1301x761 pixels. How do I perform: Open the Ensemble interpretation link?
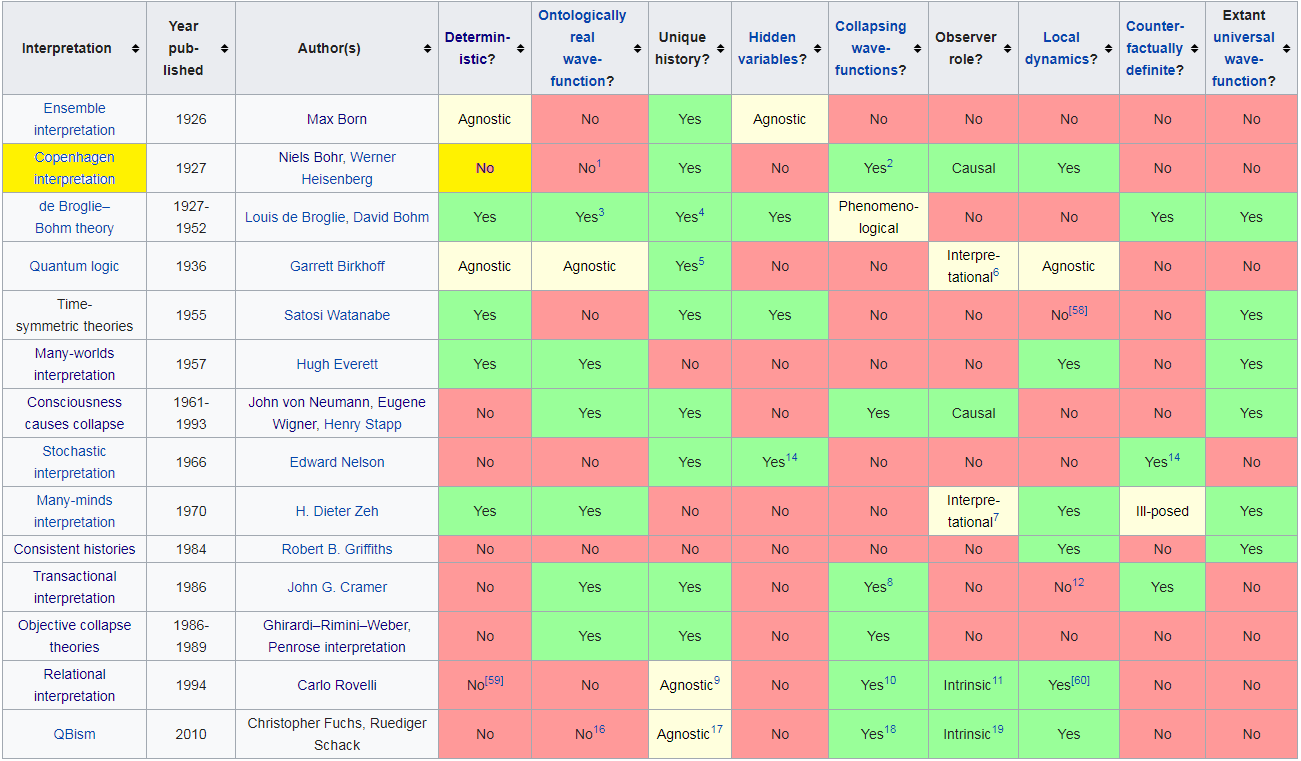click(74, 119)
